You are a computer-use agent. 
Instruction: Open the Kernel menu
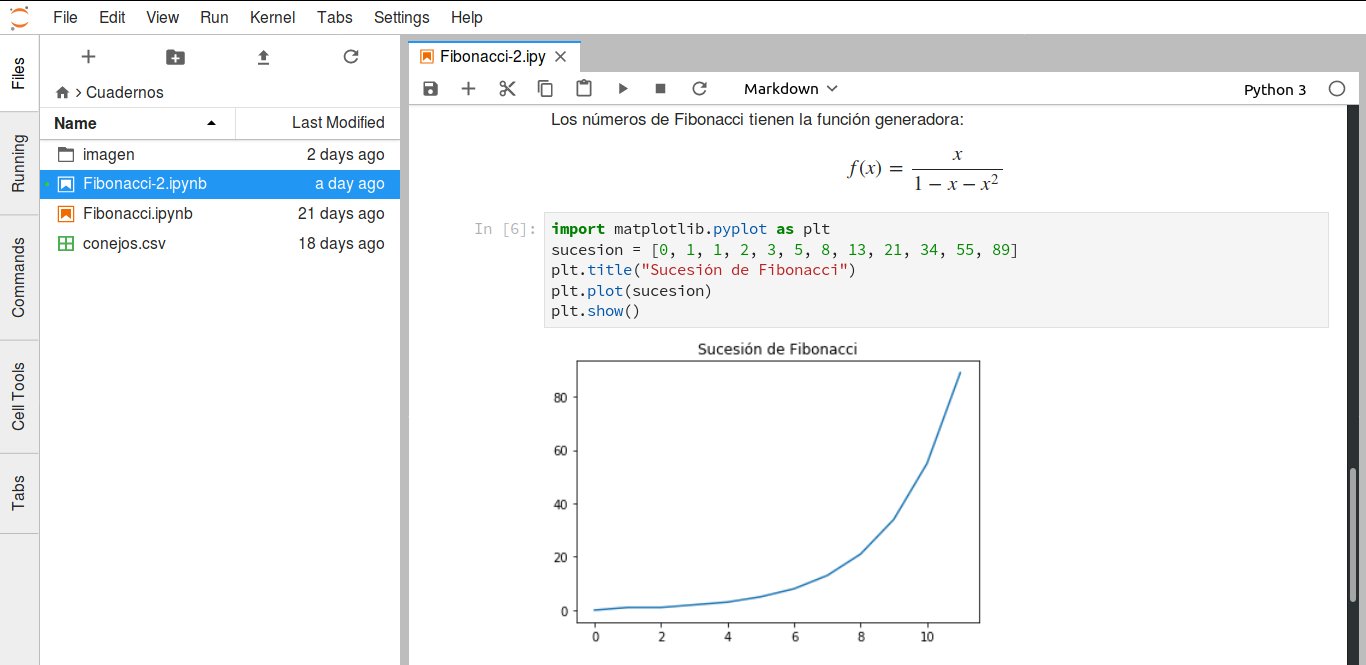(272, 17)
